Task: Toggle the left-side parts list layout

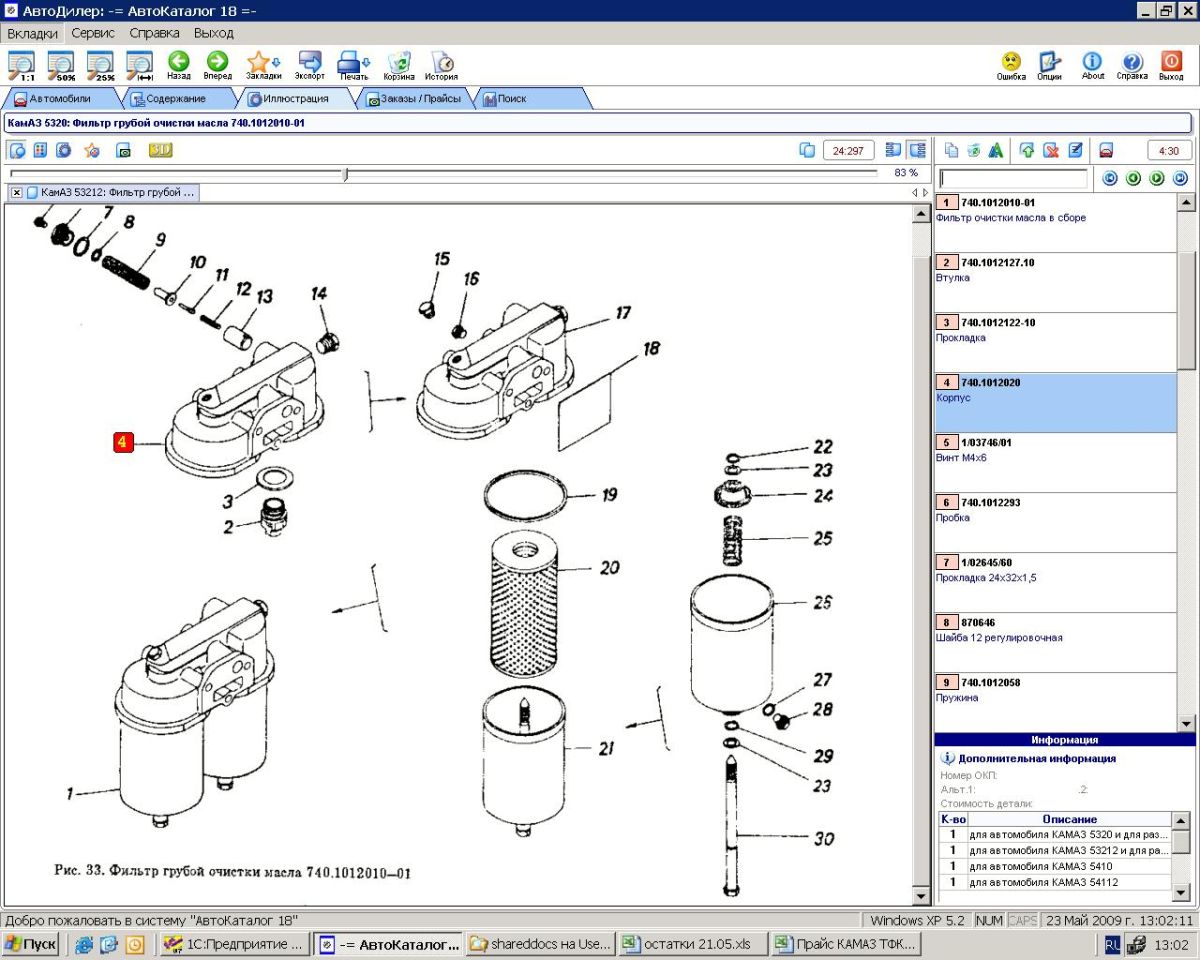Action: [893, 150]
